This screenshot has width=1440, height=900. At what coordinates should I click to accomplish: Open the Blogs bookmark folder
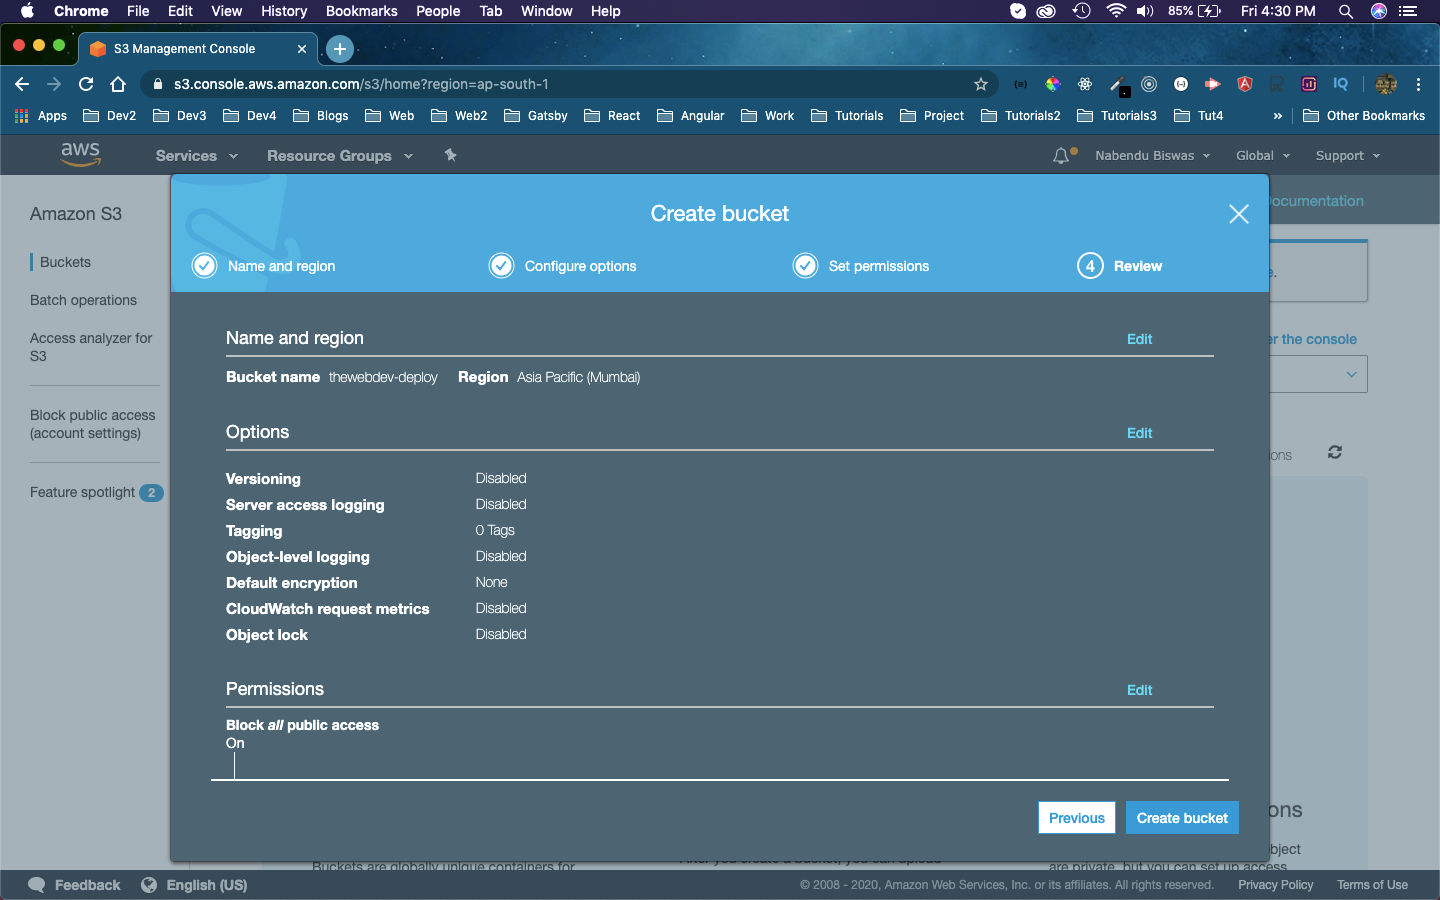[x=321, y=116]
